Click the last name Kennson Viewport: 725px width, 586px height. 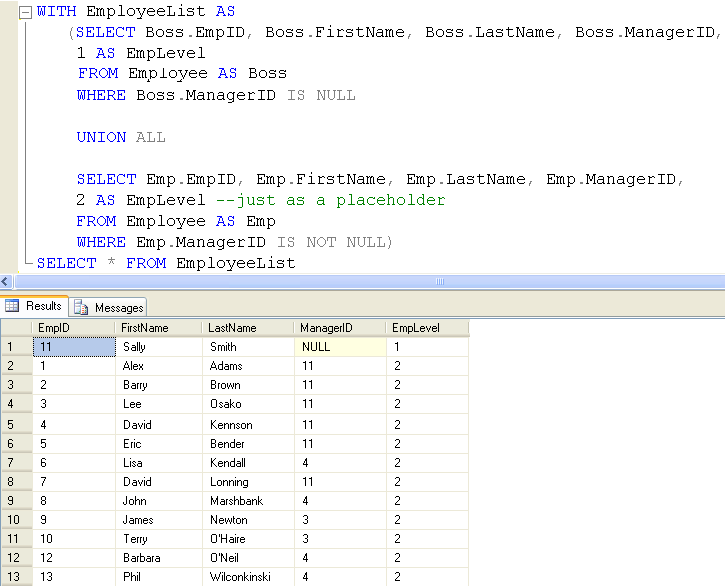coord(231,425)
